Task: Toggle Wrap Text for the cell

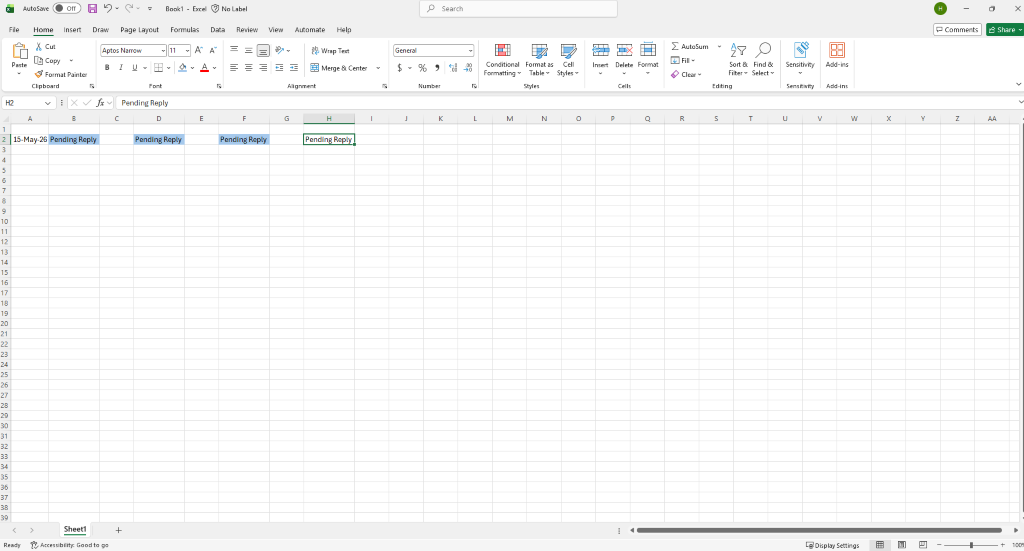Action: point(330,50)
